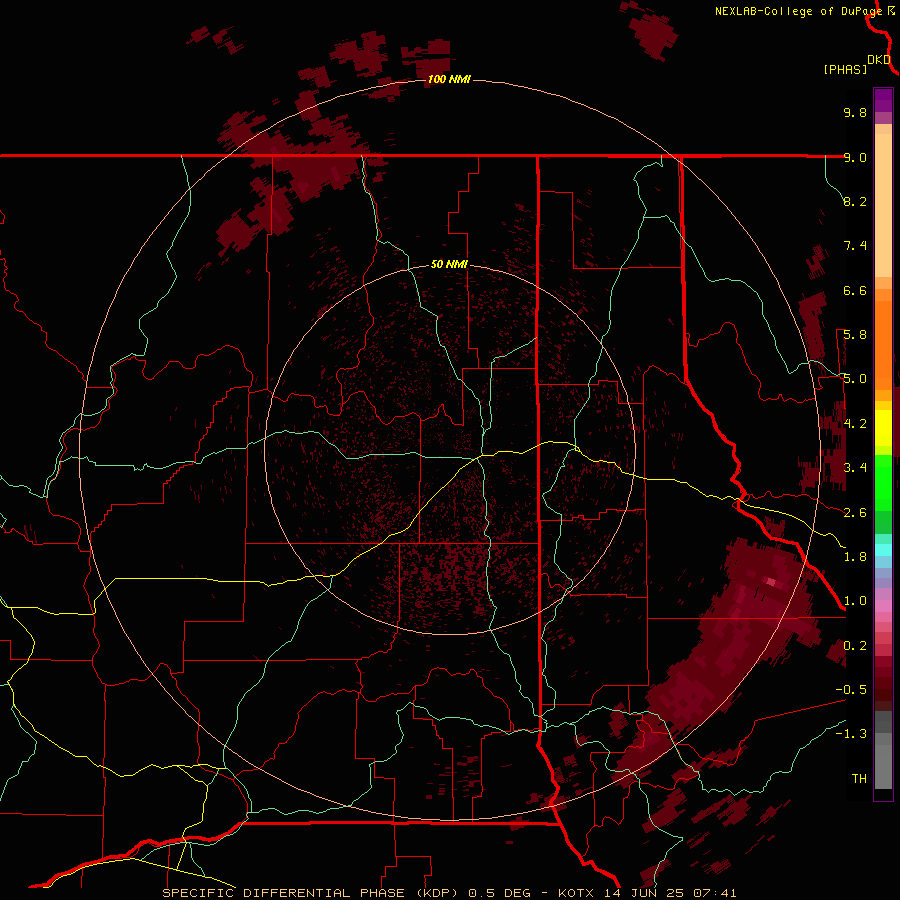Click the TH threshold label on the scale
Screen dimensions: 900x900
[x=859, y=779]
